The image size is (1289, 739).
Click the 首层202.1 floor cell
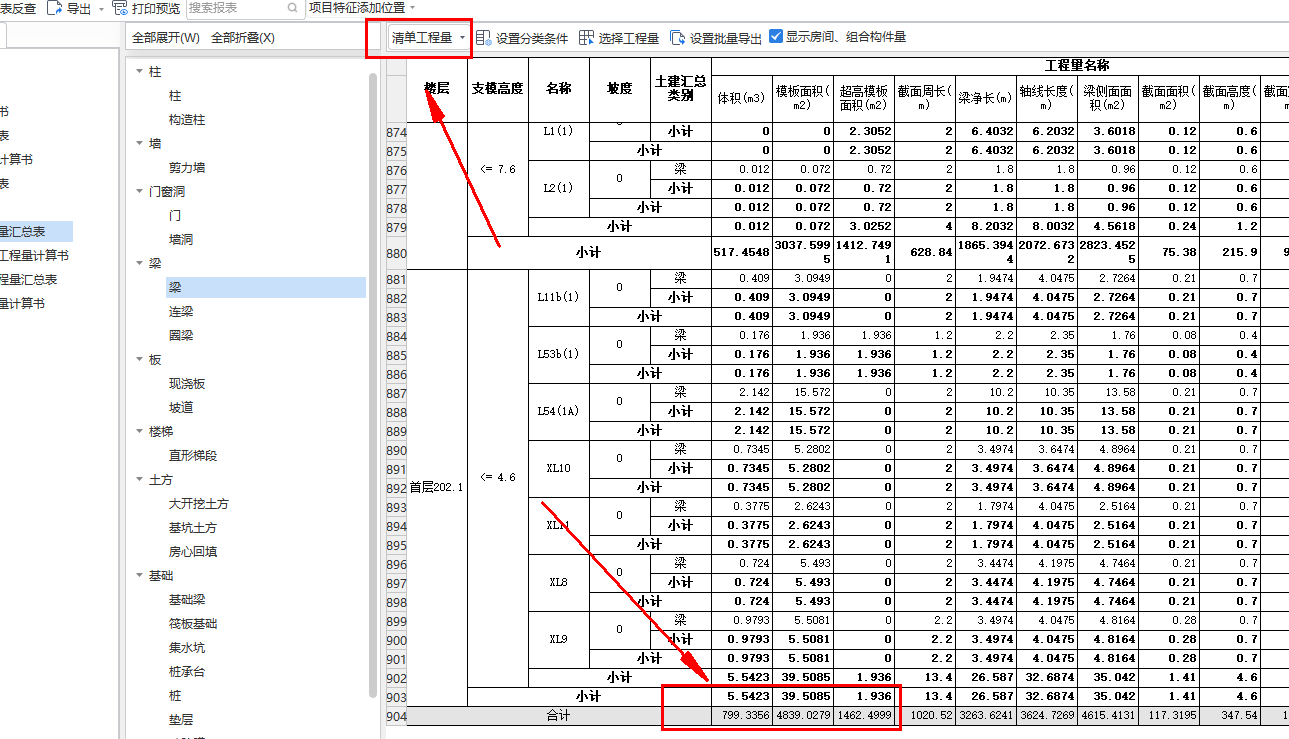pos(437,487)
